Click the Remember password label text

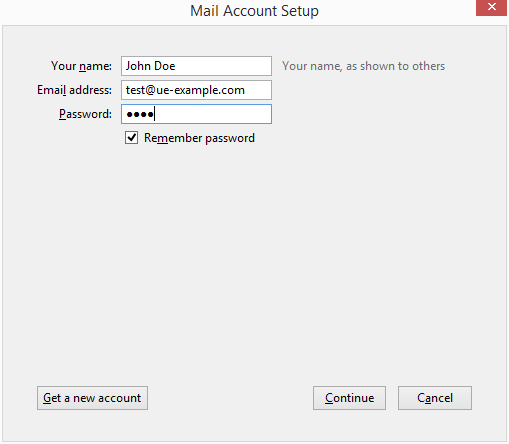(x=199, y=138)
